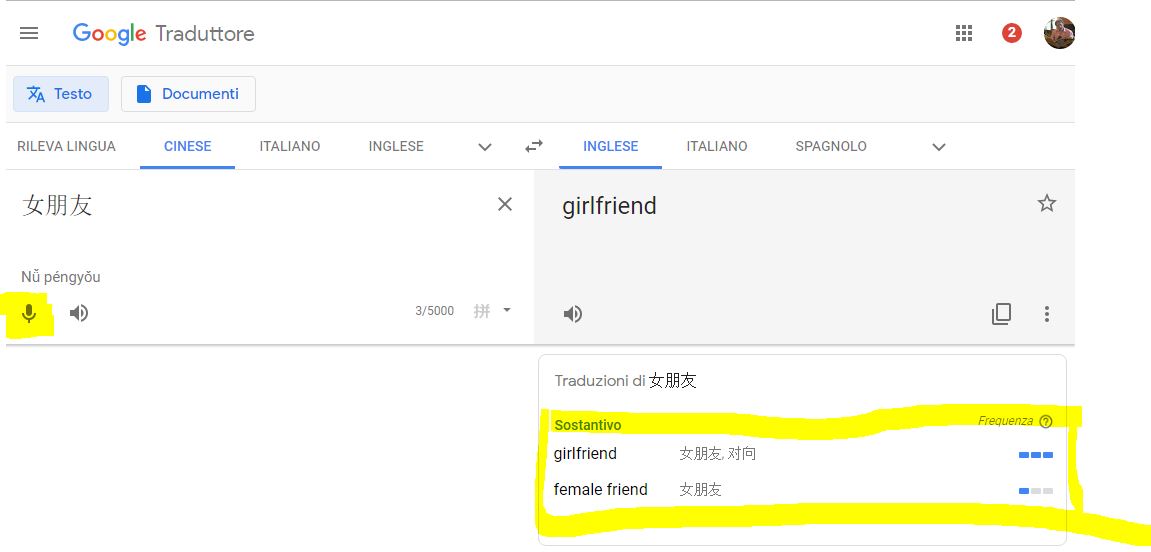Expand more target languages list

[938, 147]
